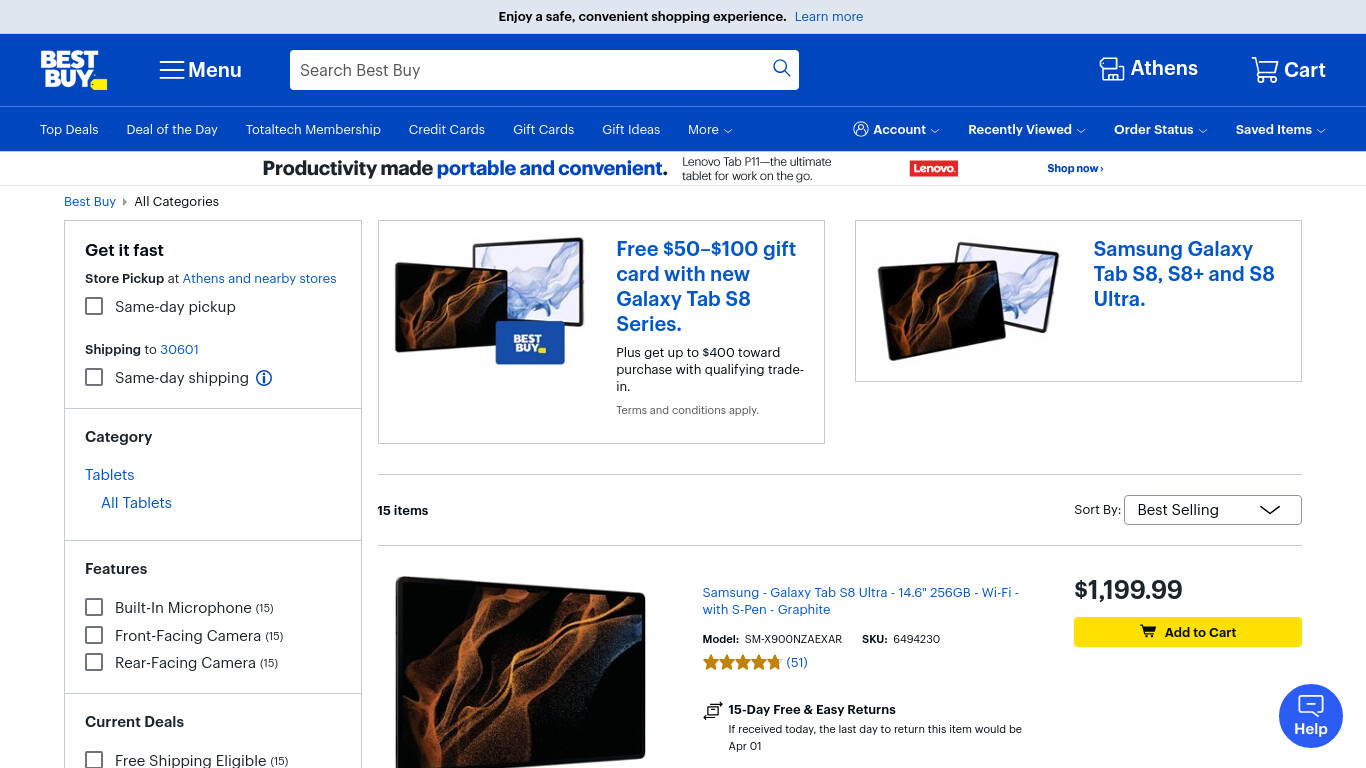Tick the Rear-Facing Camera filter
The height and width of the screenshot is (768, 1366).
point(94,662)
